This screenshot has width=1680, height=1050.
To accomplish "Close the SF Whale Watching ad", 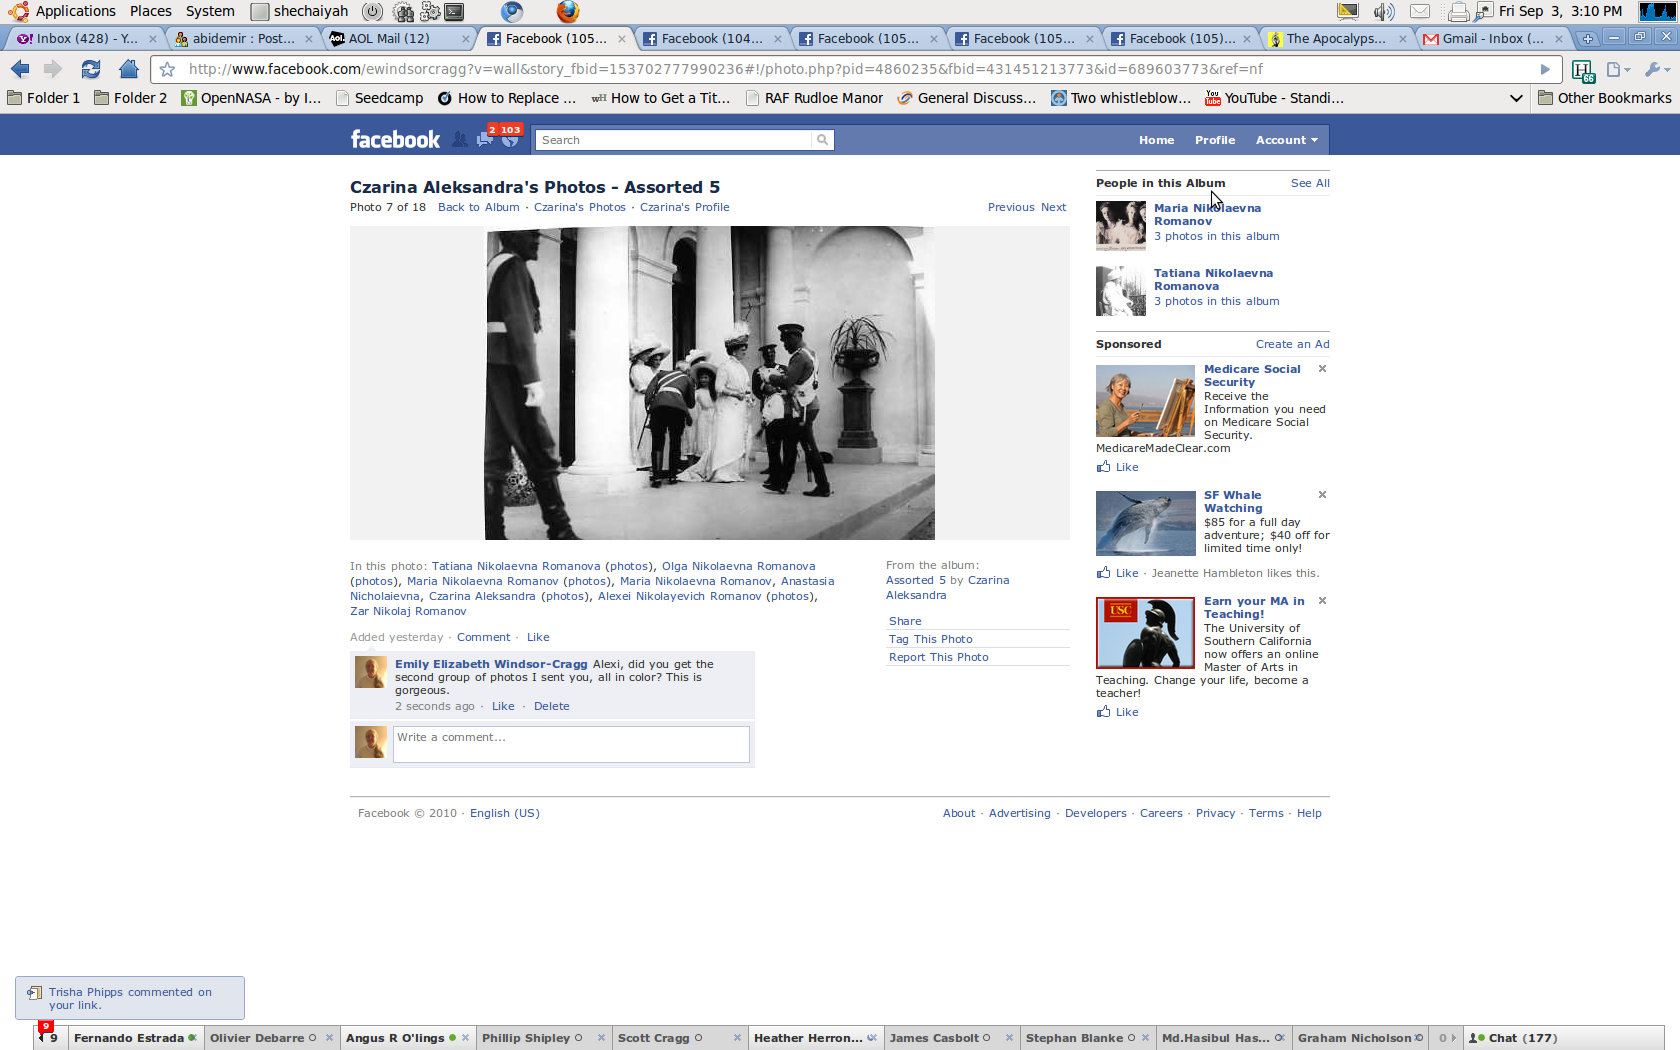I will click(1322, 495).
